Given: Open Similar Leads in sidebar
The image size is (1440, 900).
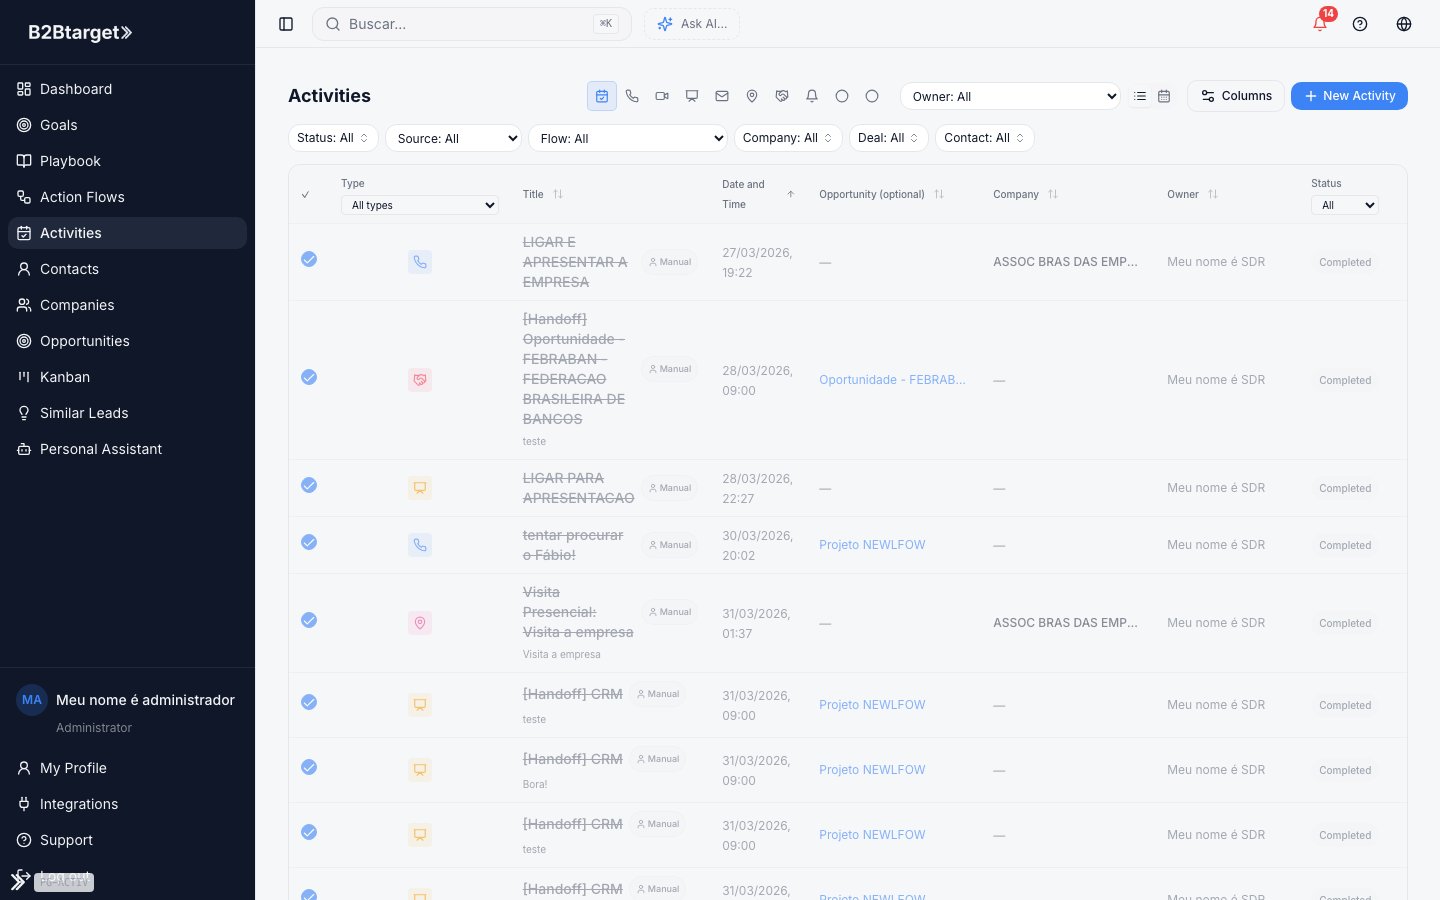Looking at the screenshot, I should 127,413.
